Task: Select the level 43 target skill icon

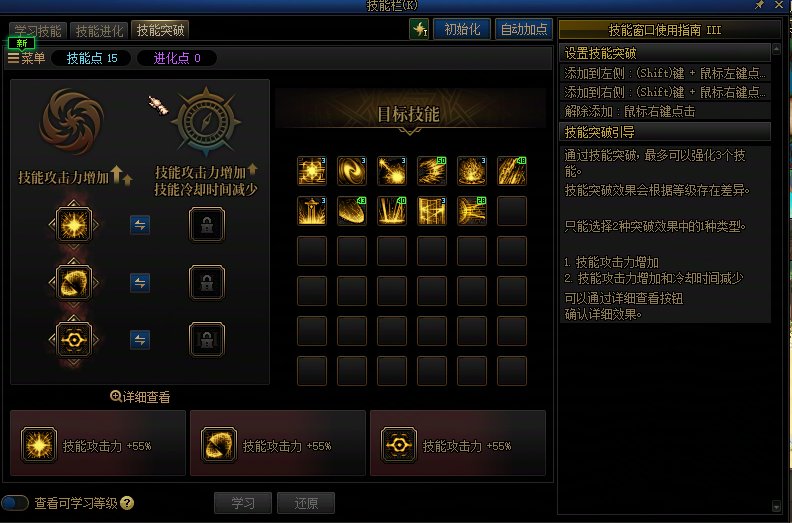Action: [x=352, y=211]
